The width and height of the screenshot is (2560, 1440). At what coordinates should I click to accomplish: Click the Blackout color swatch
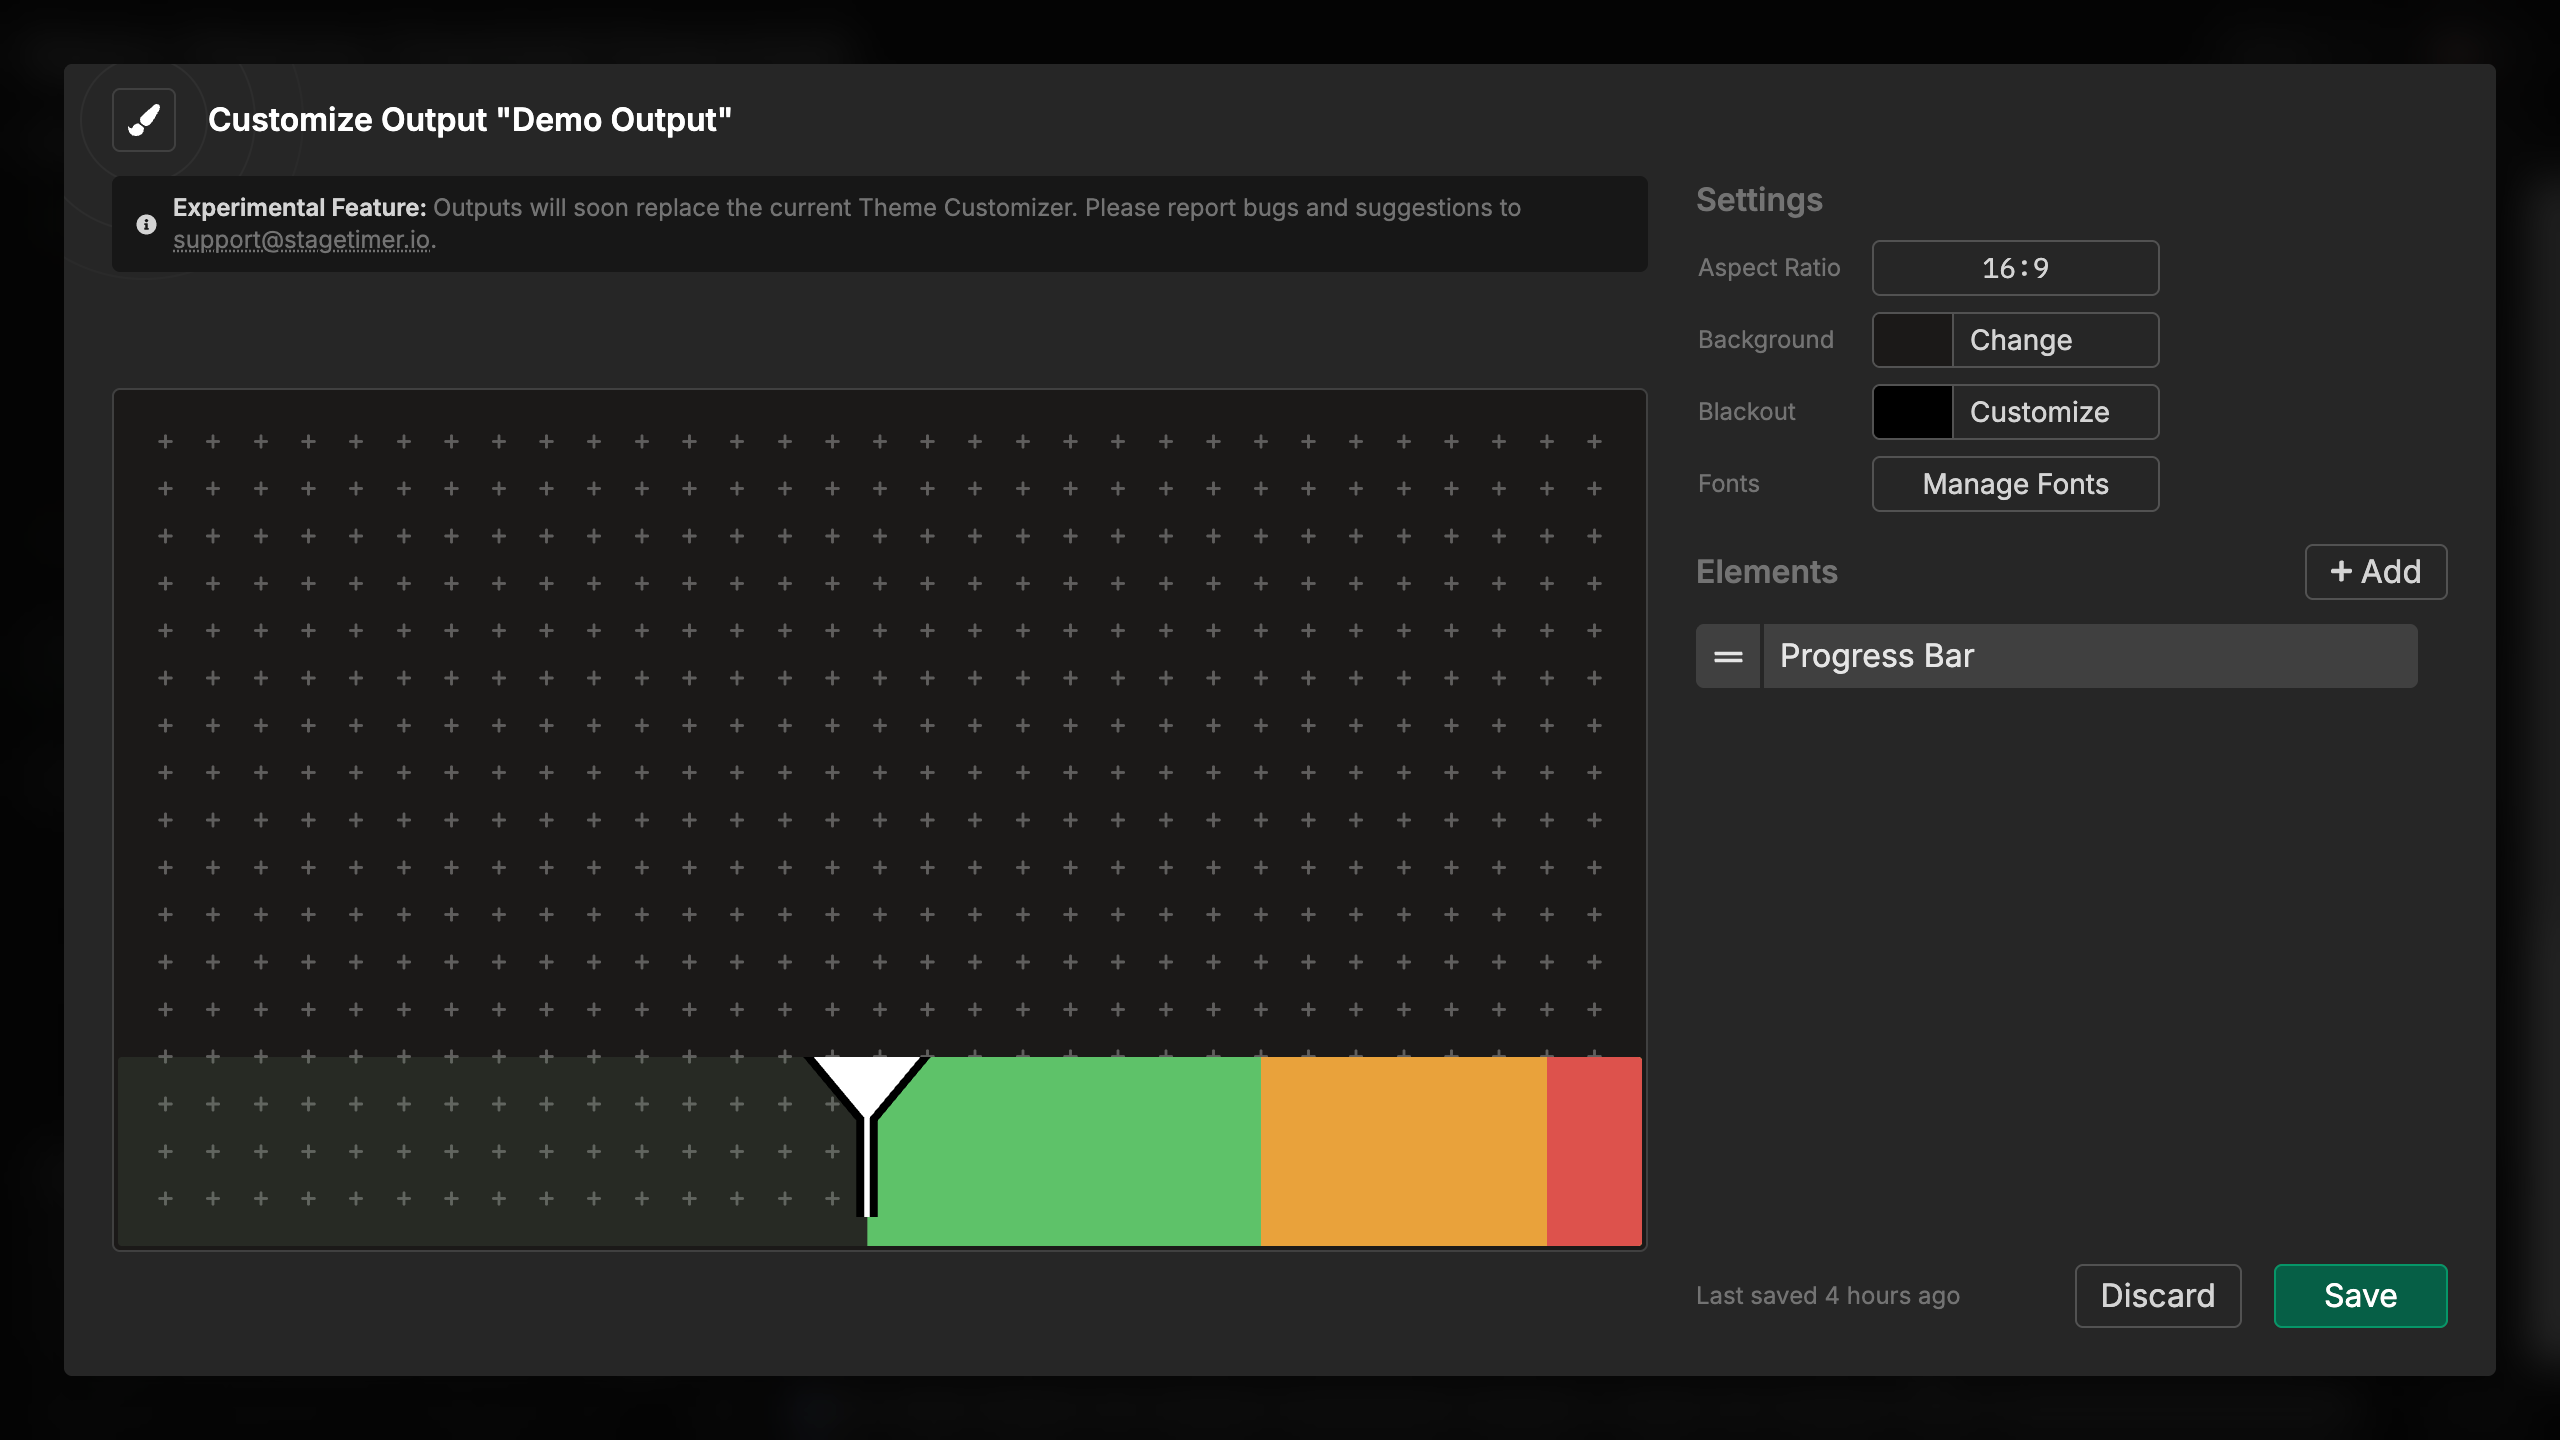pyautogui.click(x=1912, y=411)
